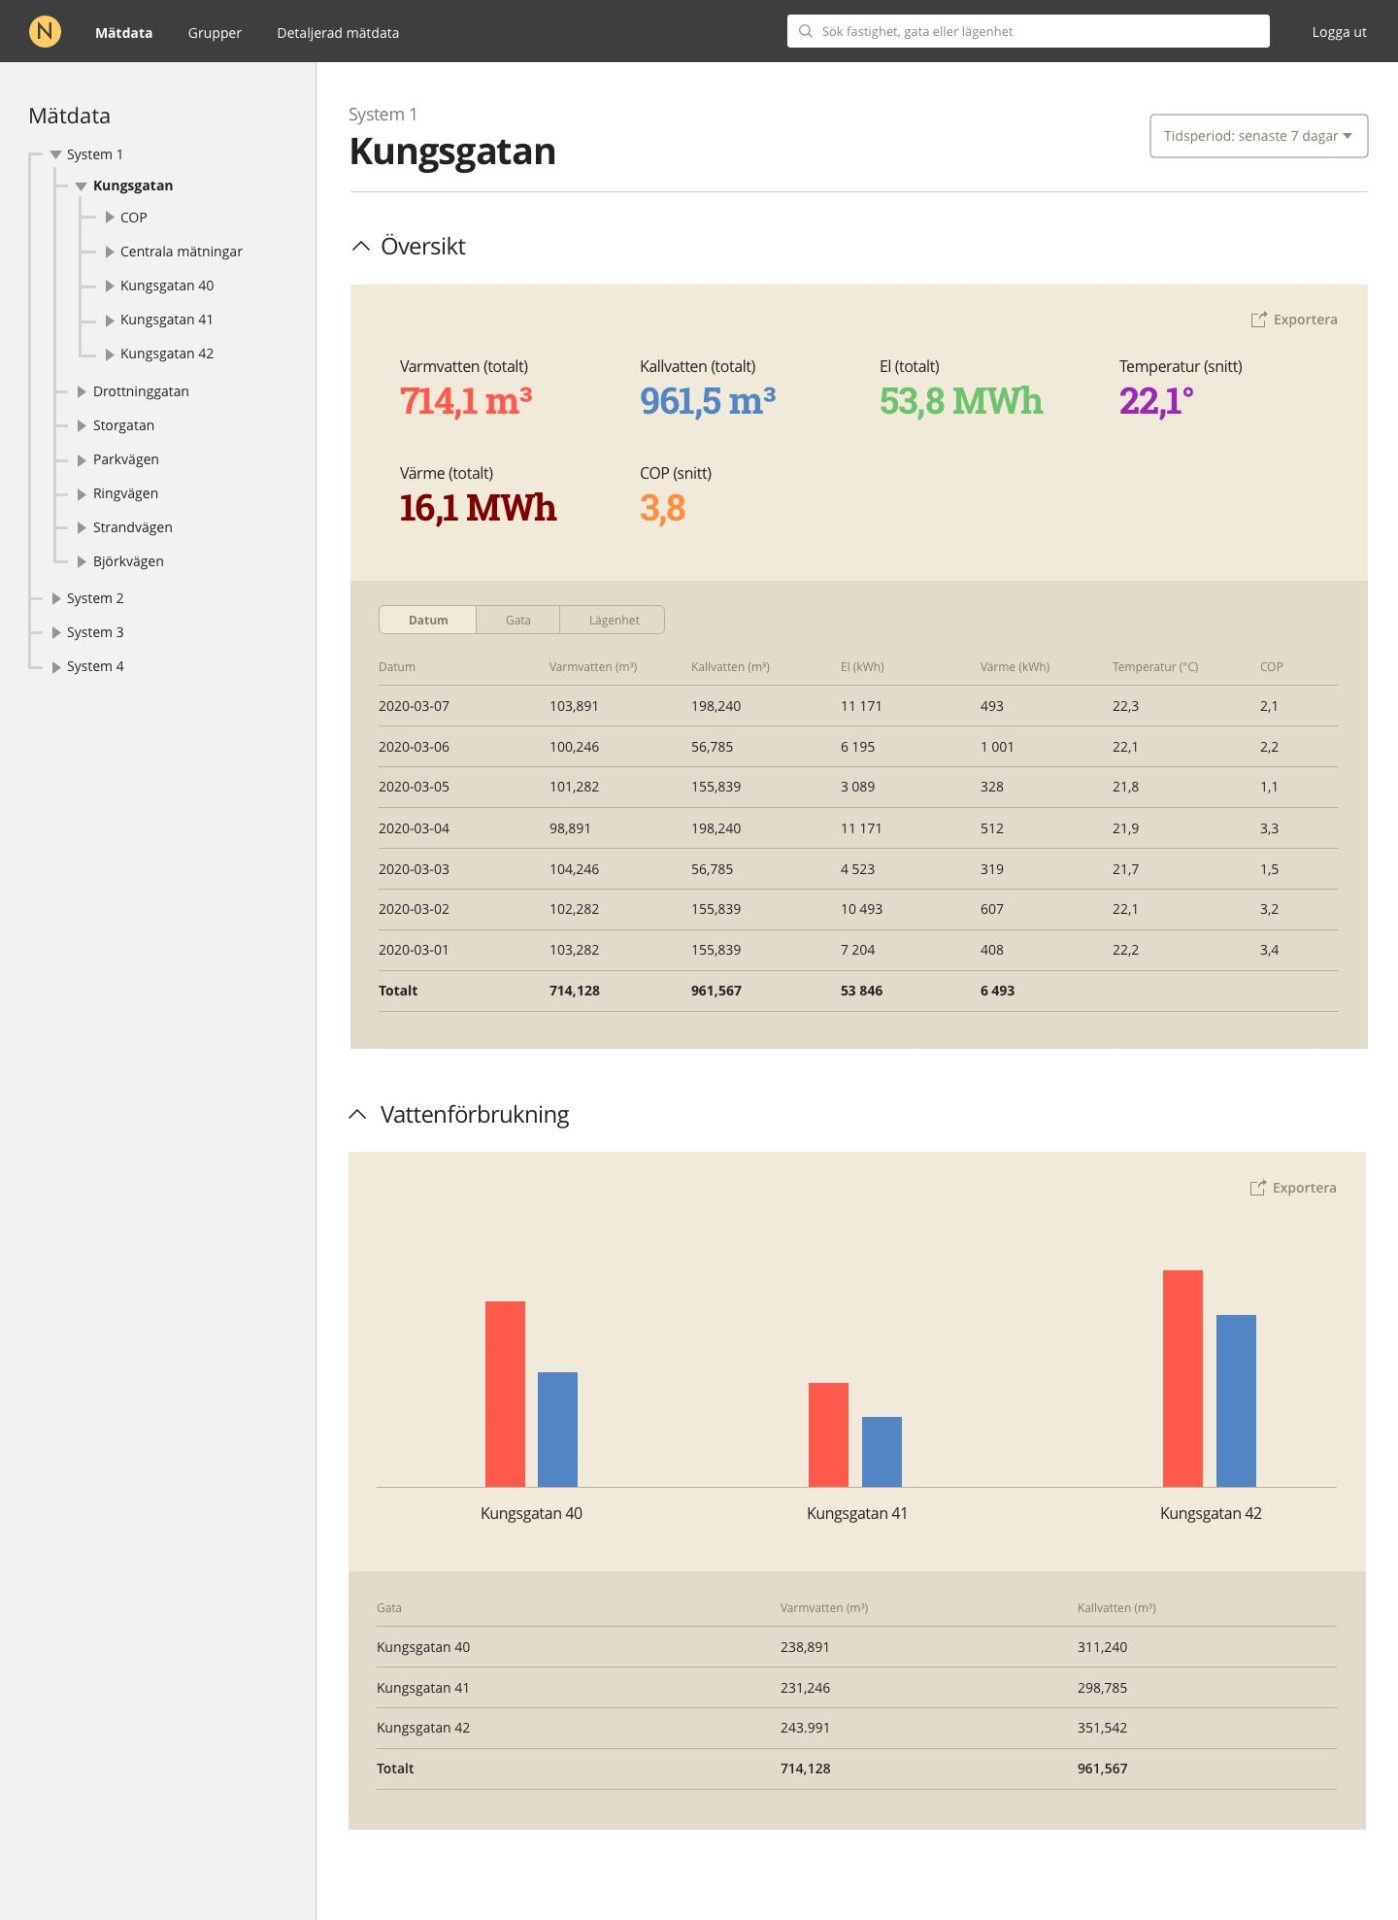Switch table view to Gata

click(x=518, y=620)
